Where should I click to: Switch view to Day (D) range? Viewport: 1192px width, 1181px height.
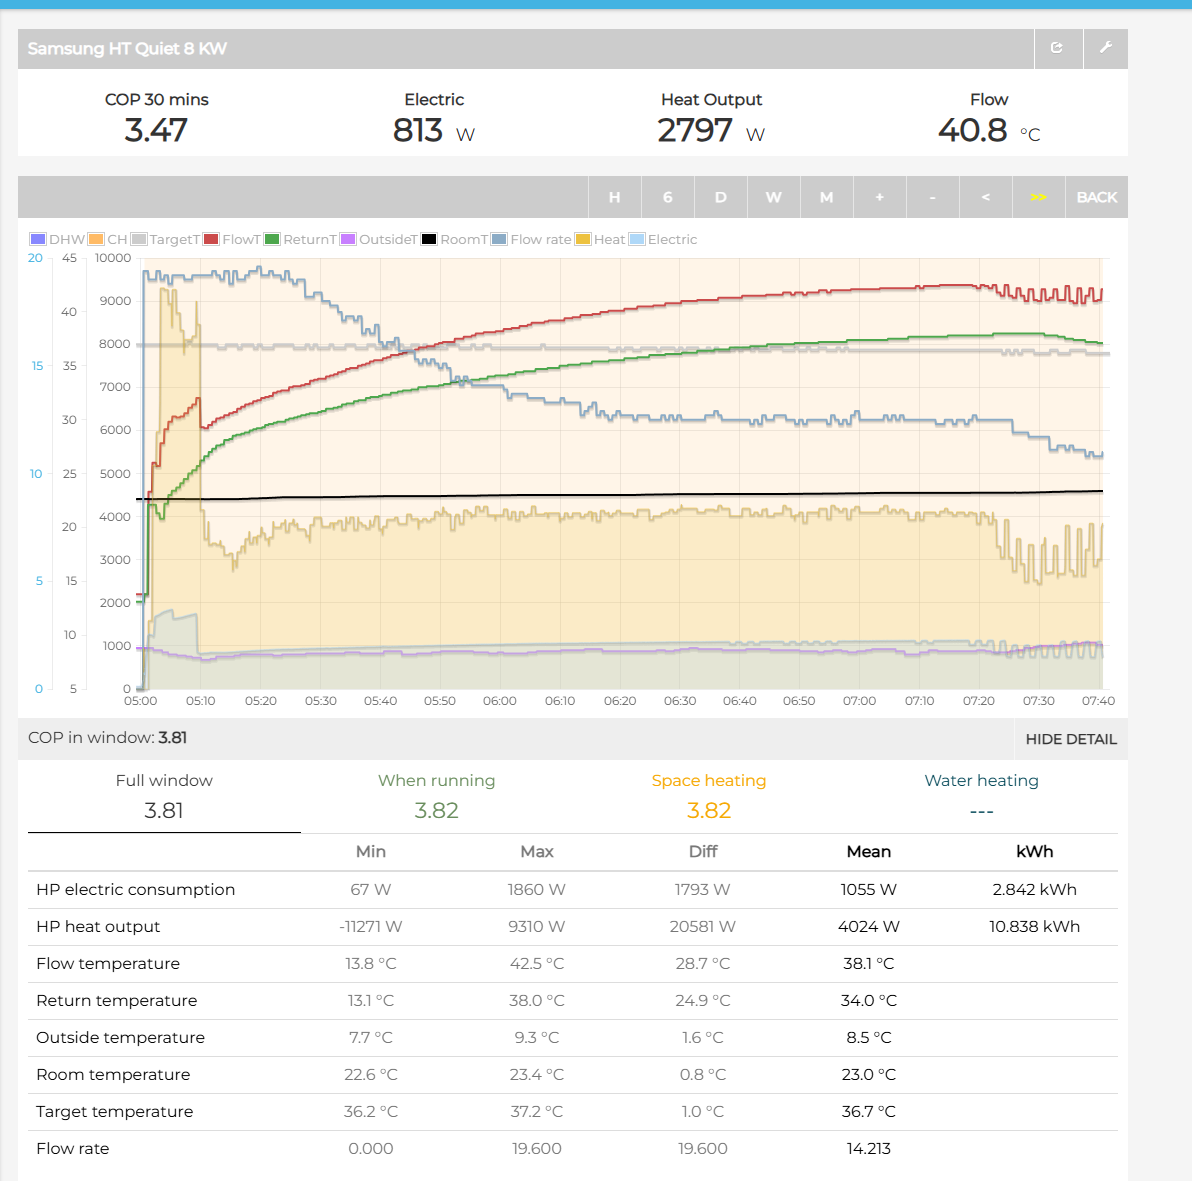click(720, 197)
